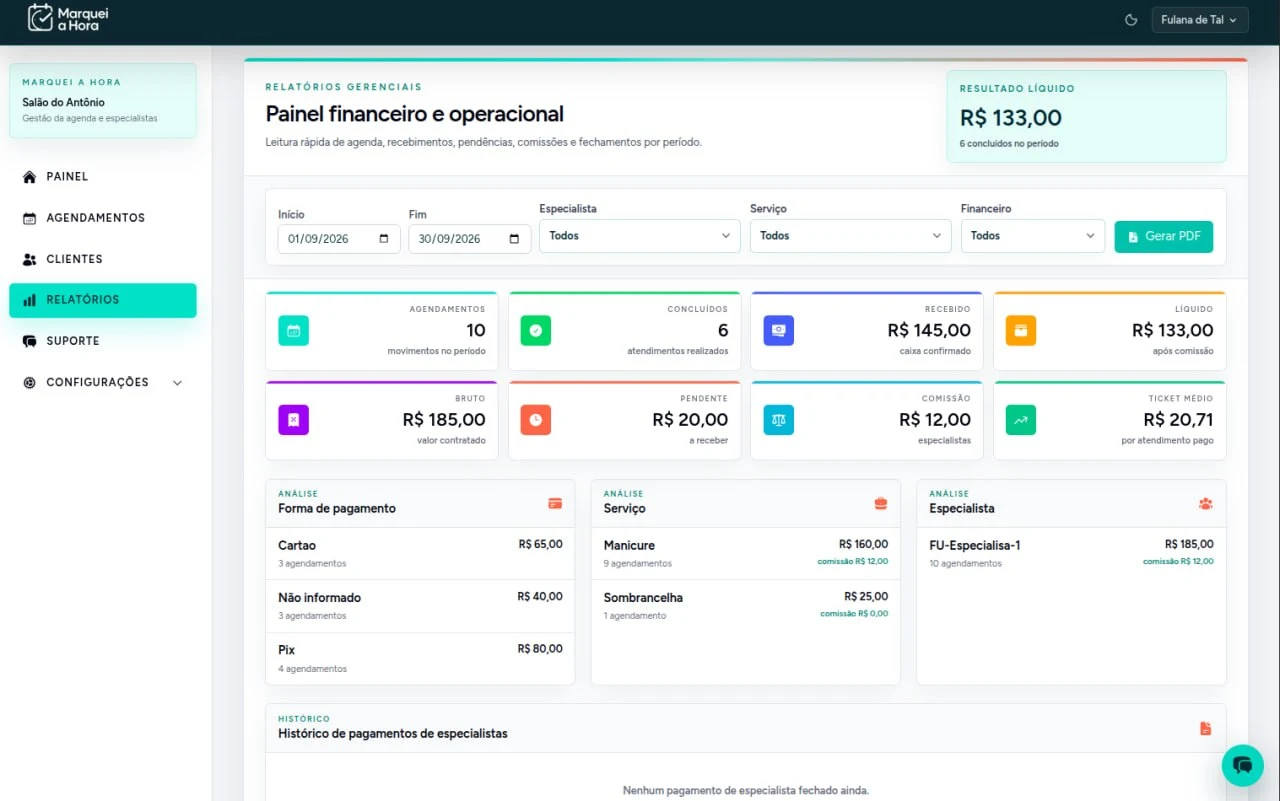Image resolution: width=1280 pixels, height=801 pixels.
Task: Click the Resultado Líquido R$ 133,00 card
Action: pyautogui.click(x=1086, y=116)
